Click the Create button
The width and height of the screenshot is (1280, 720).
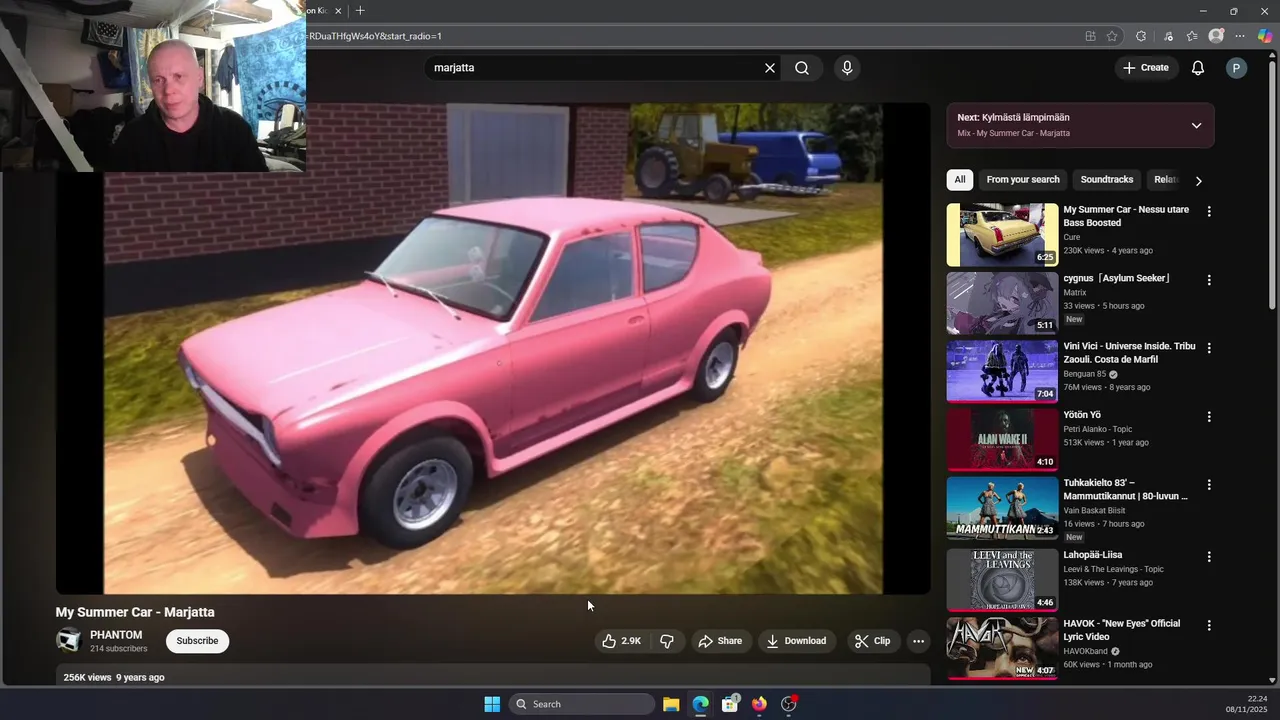tap(1145, 68)
